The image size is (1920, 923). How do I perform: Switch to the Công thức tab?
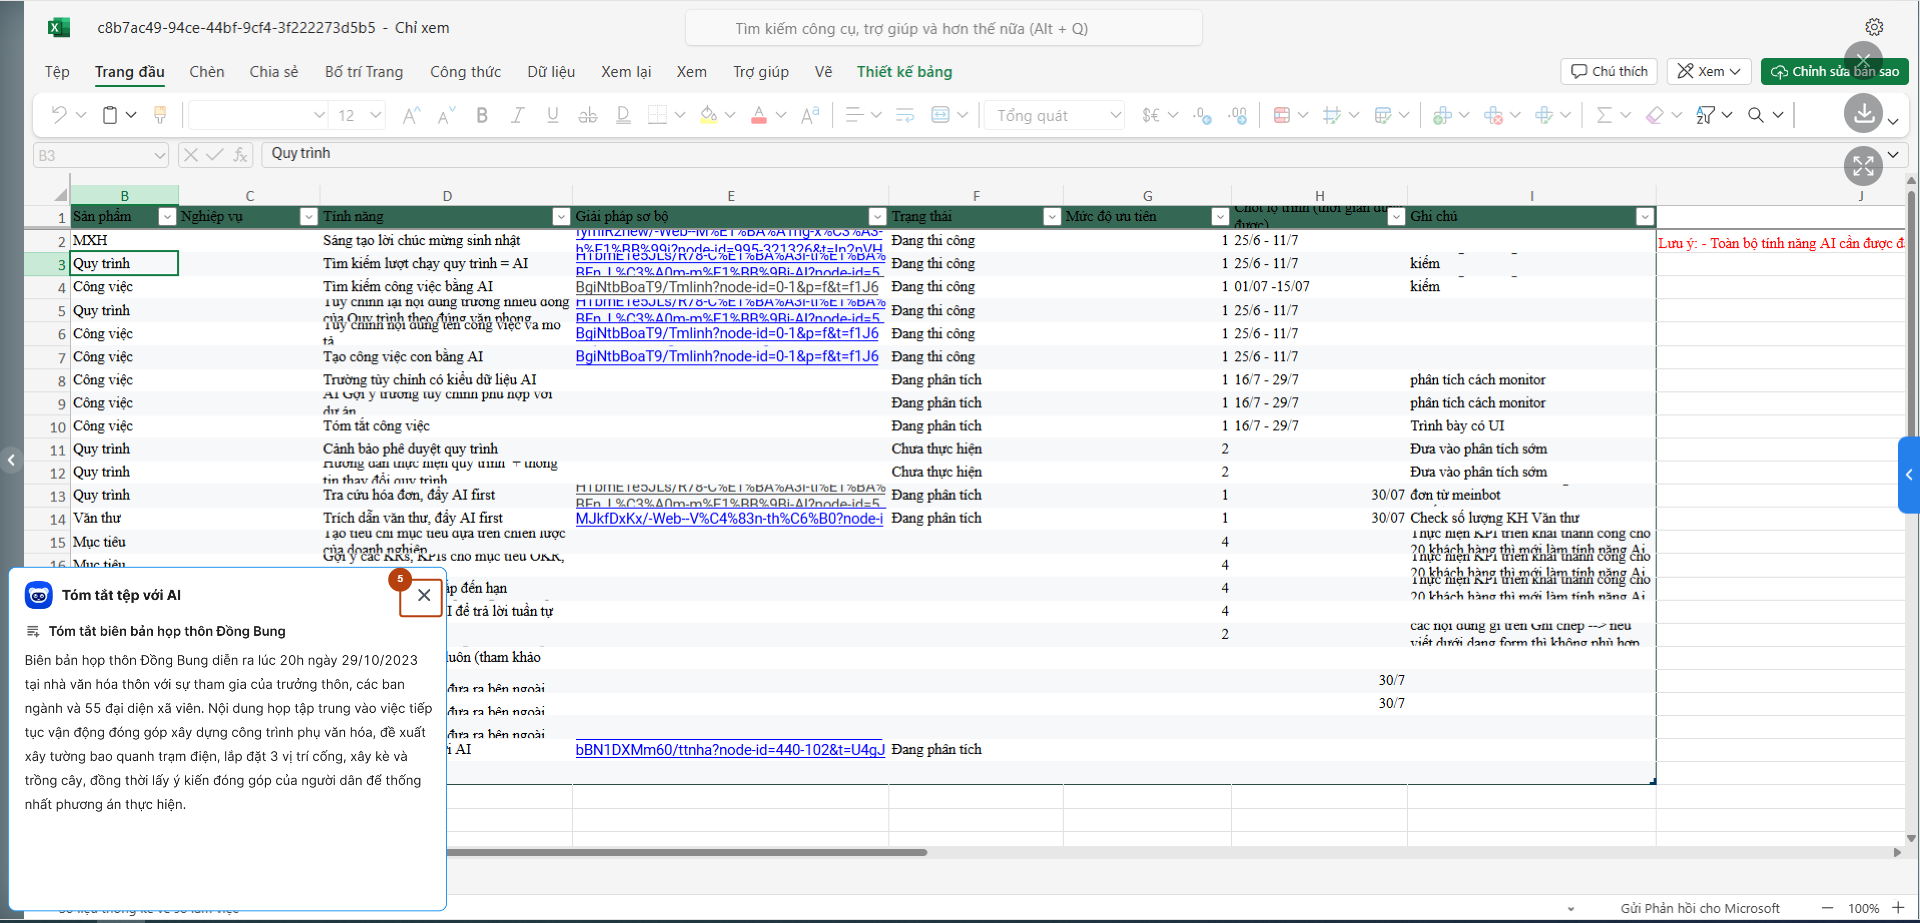(x=465, y=72)
